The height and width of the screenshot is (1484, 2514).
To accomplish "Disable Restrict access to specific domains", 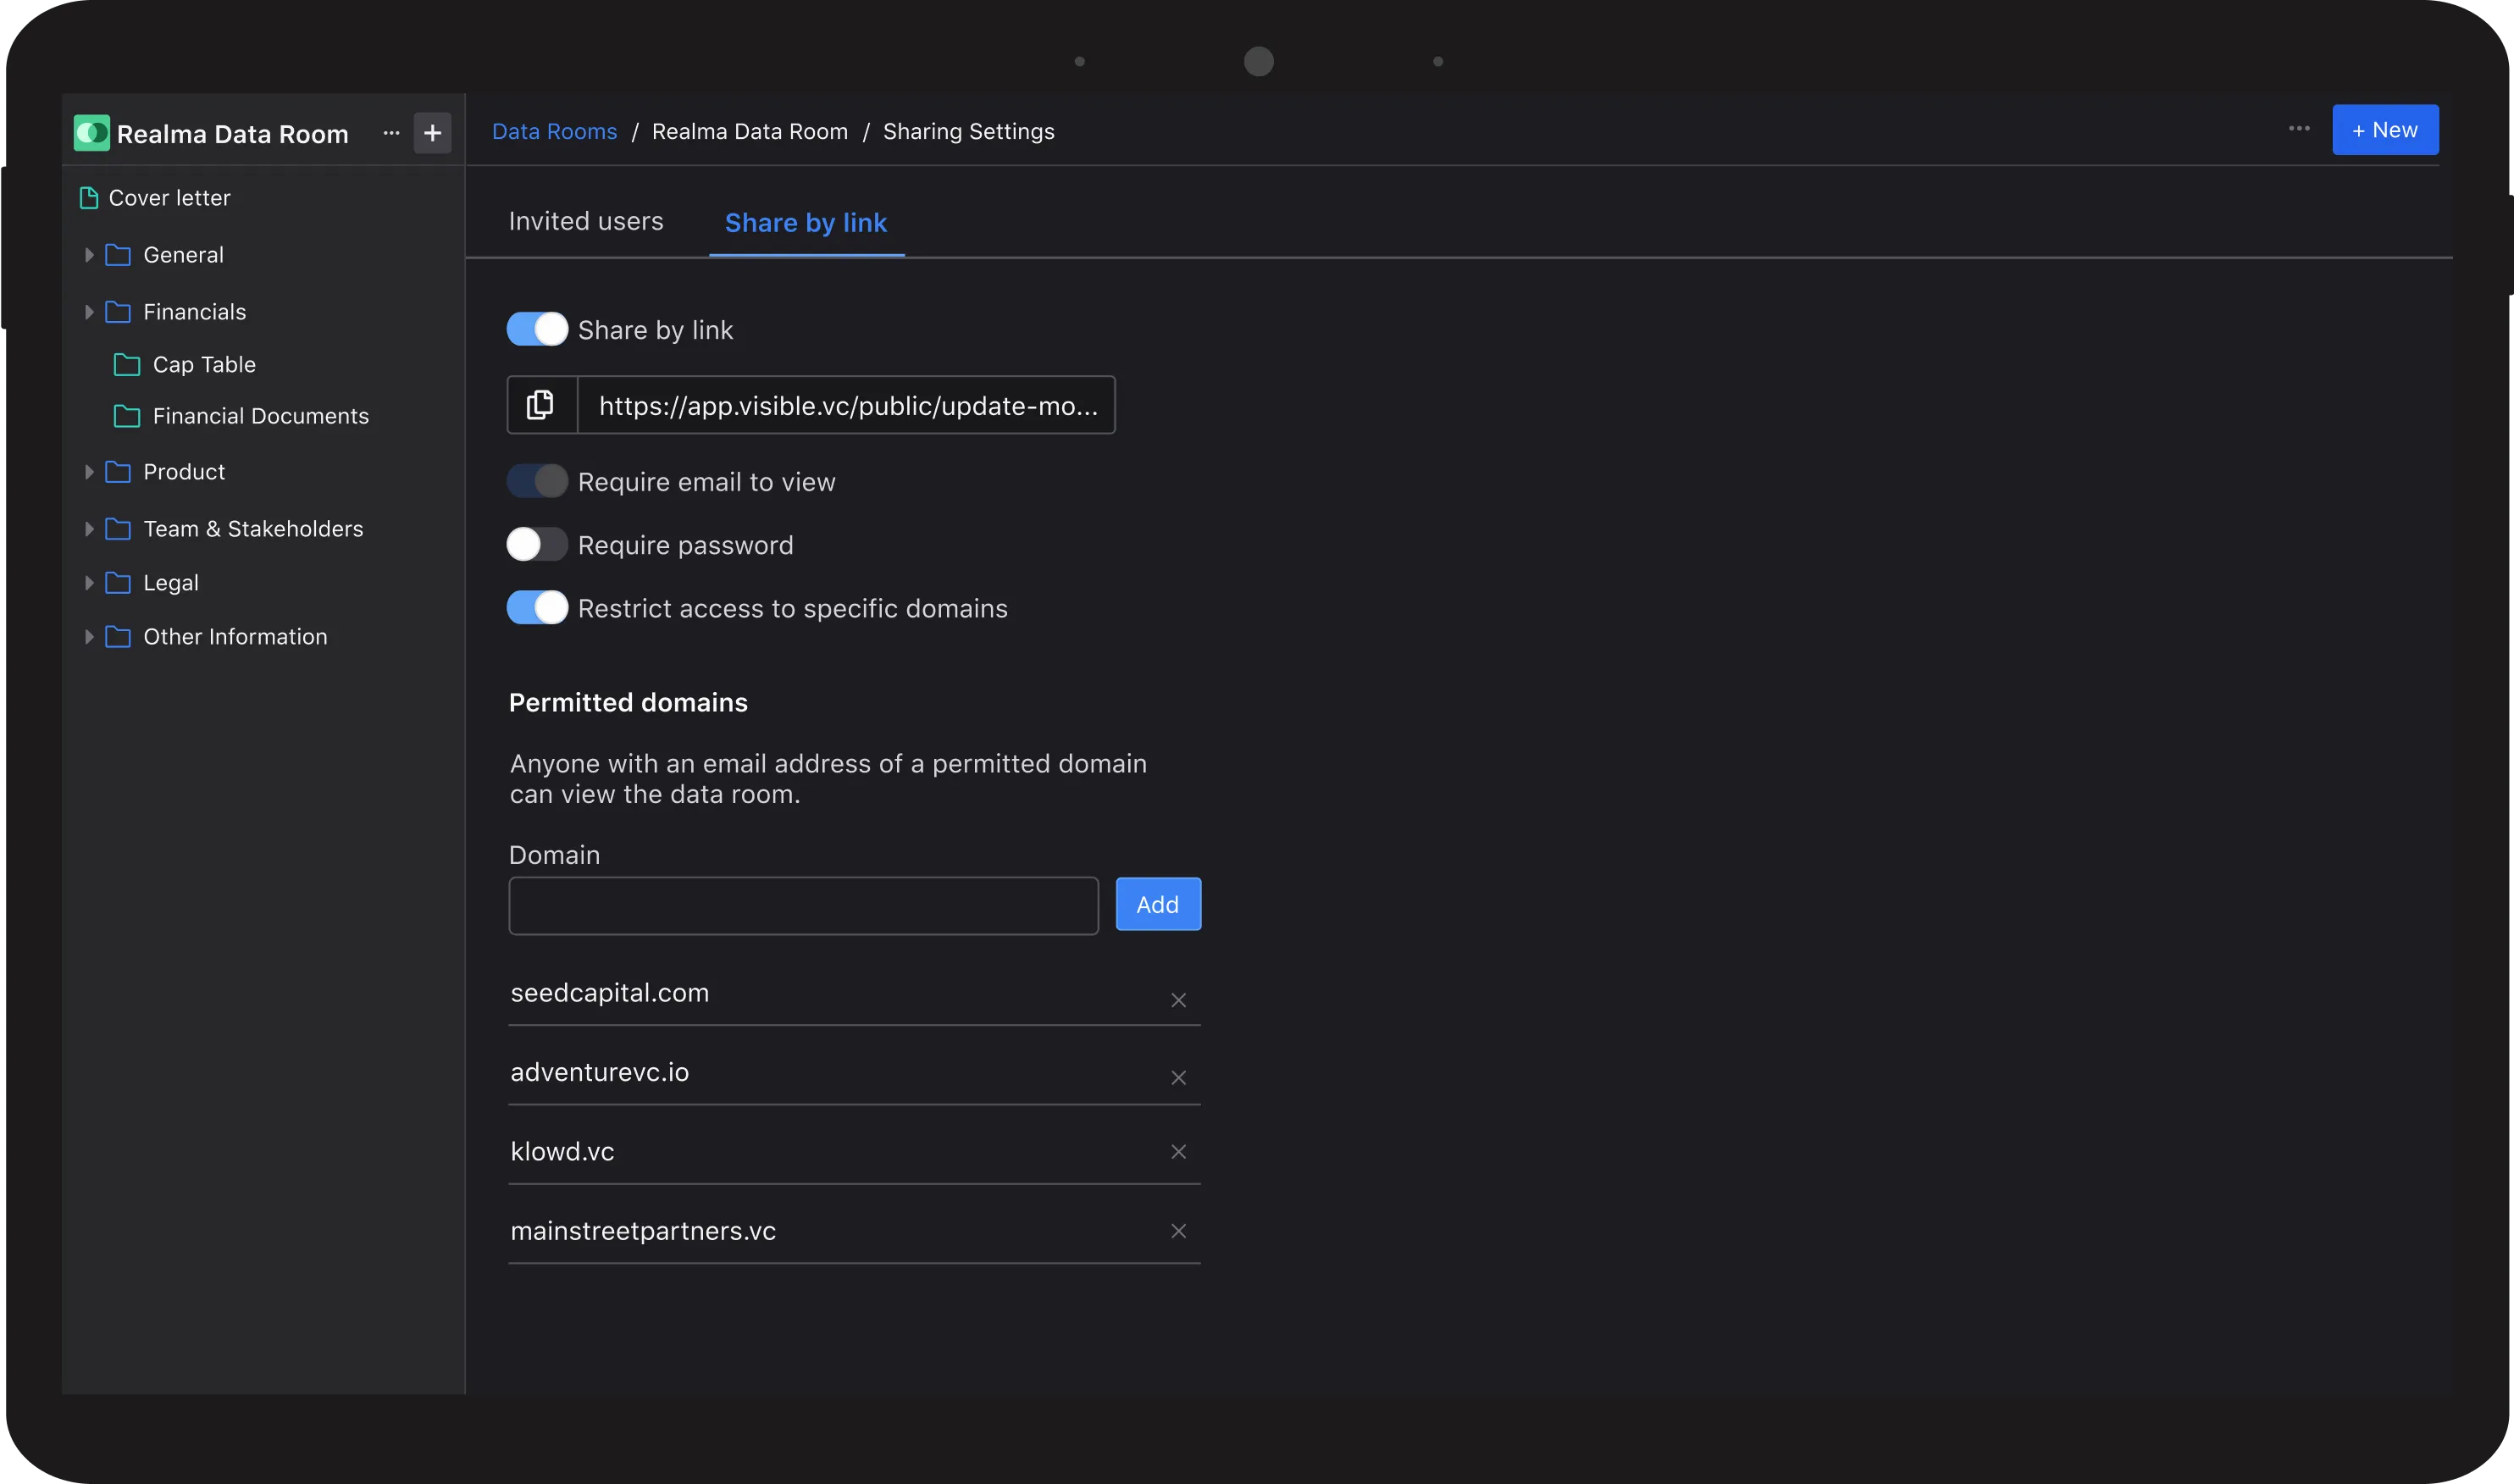I will pyautogui.click(x=537, y=608).
